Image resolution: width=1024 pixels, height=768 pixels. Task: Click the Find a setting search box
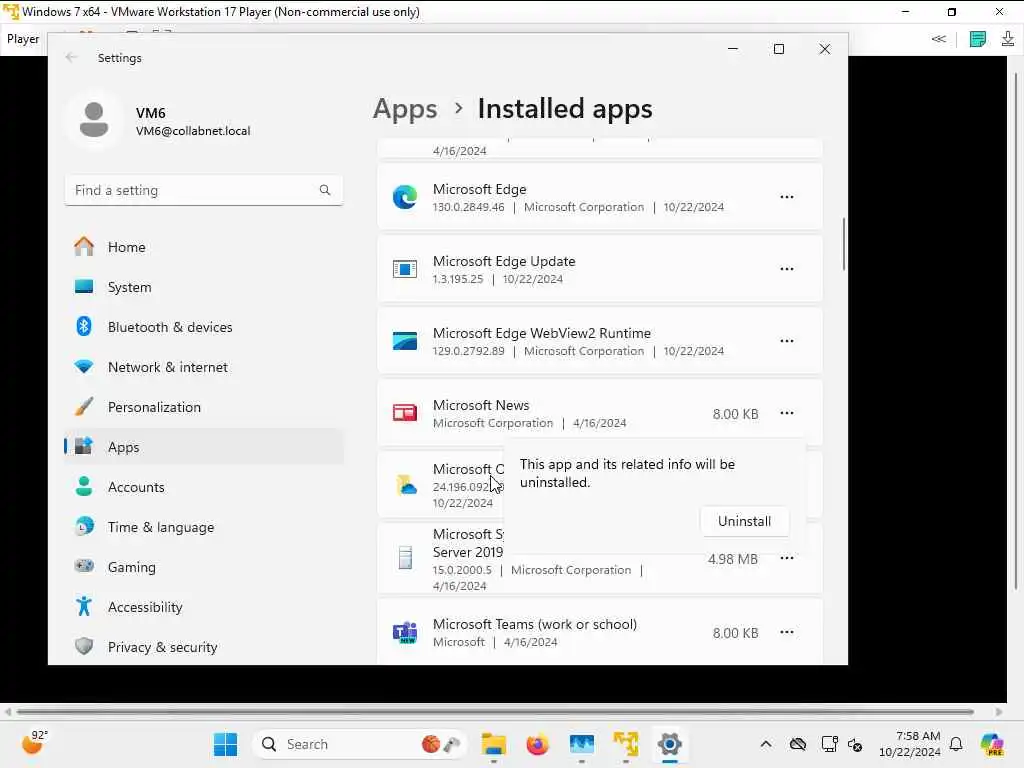204,190
